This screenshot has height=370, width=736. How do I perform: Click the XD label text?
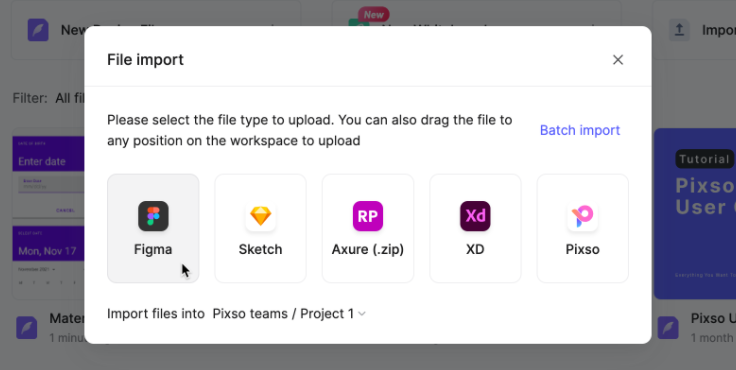pyautogui.click(x=475, y=249)
